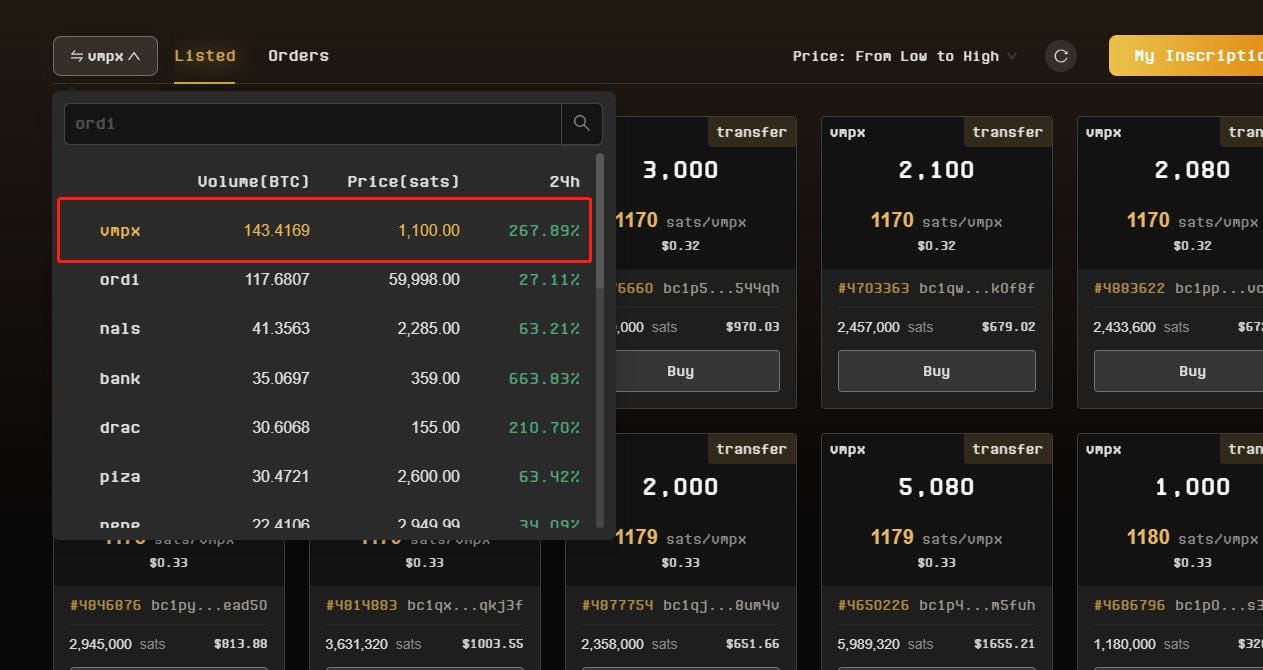Click the refresh listings icon
This screenshot has height=670, width=1263.
(x=1060, y=56)
